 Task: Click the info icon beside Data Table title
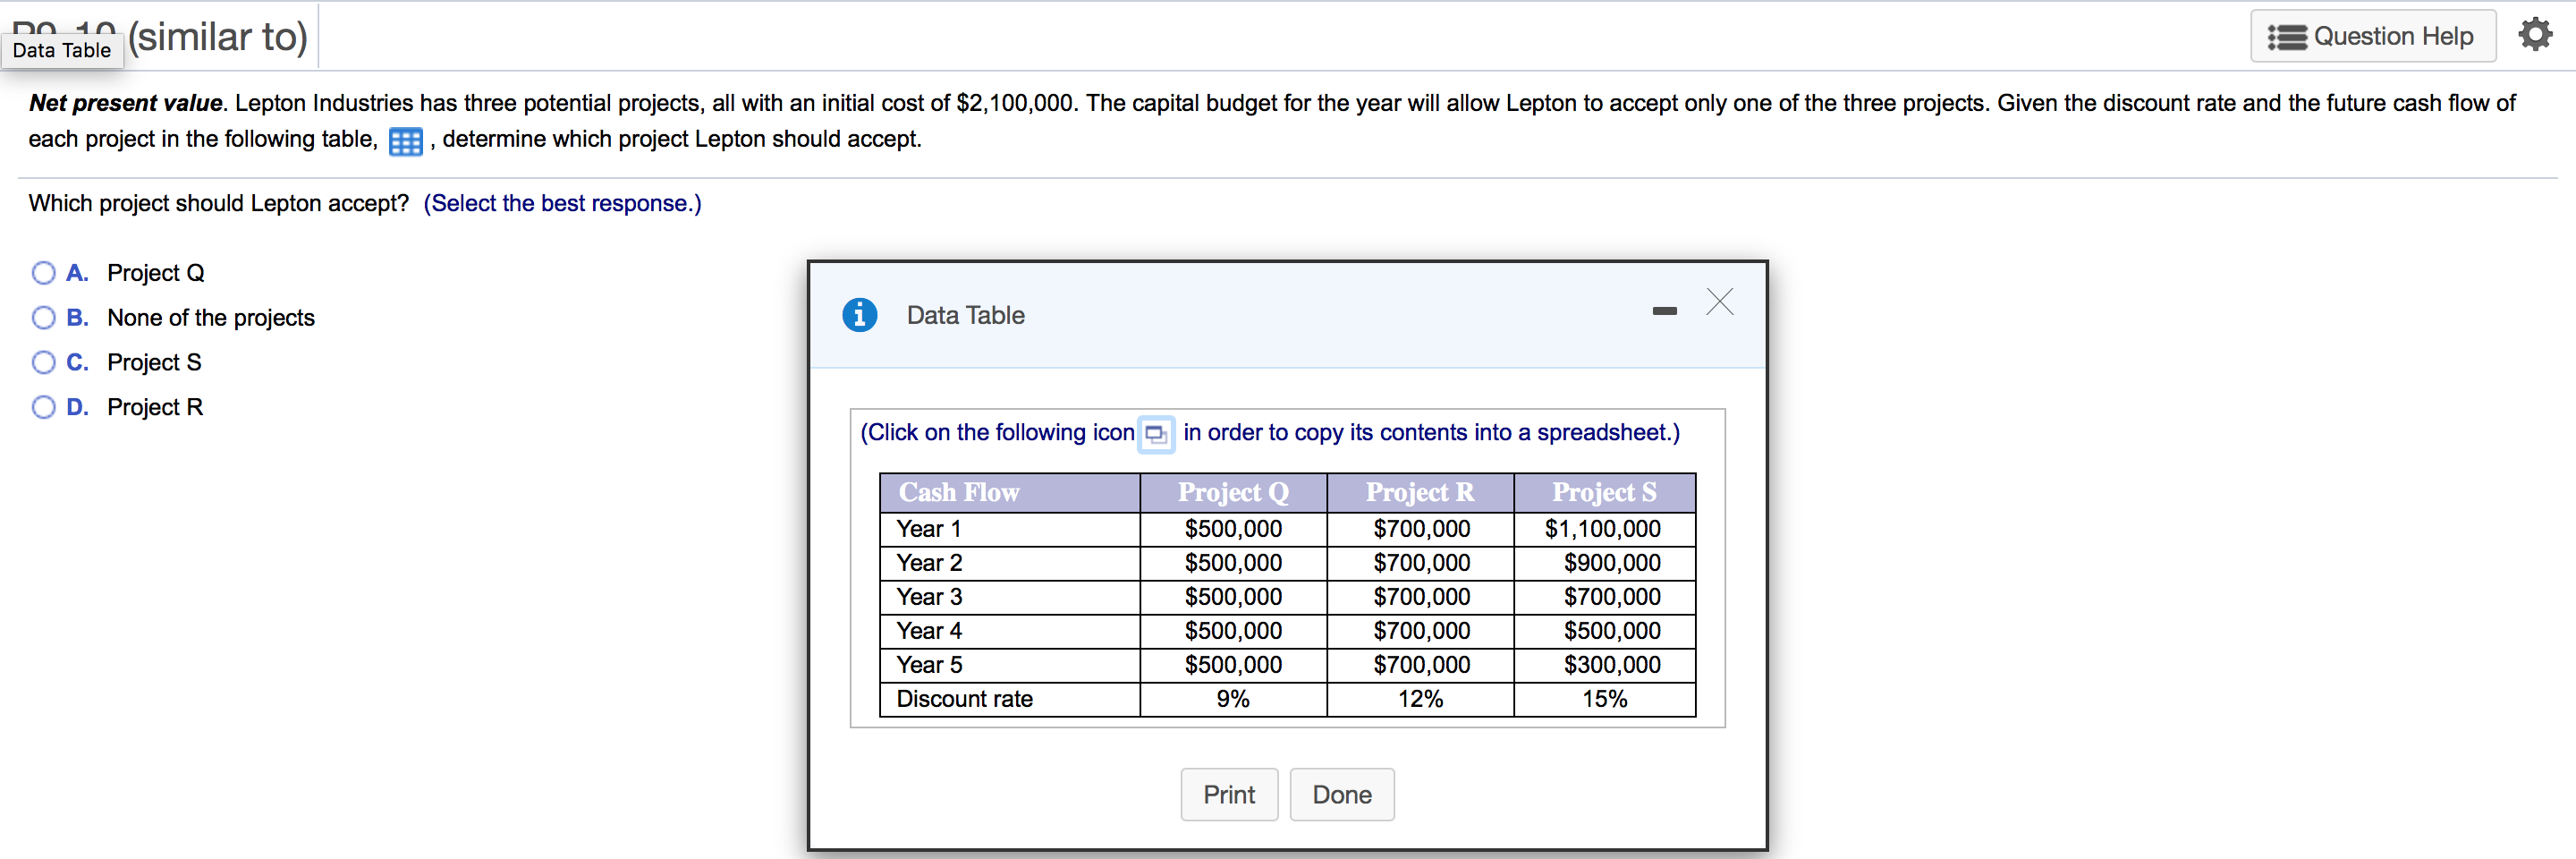point(860,315)
